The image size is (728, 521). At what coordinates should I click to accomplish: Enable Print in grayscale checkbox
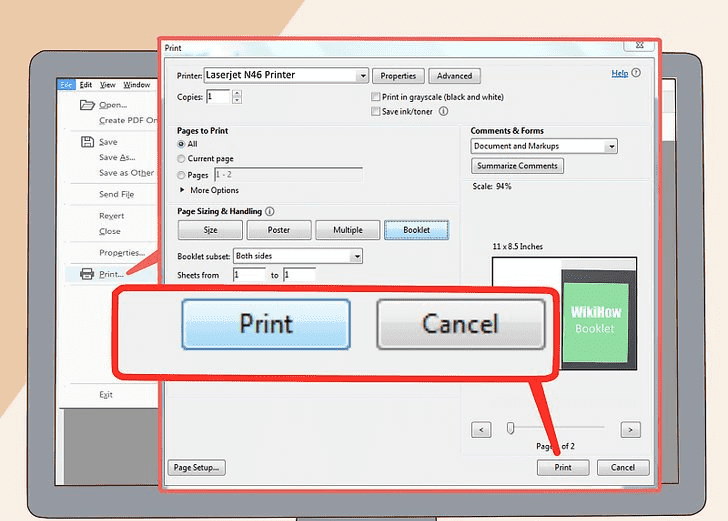coord(375,97)
